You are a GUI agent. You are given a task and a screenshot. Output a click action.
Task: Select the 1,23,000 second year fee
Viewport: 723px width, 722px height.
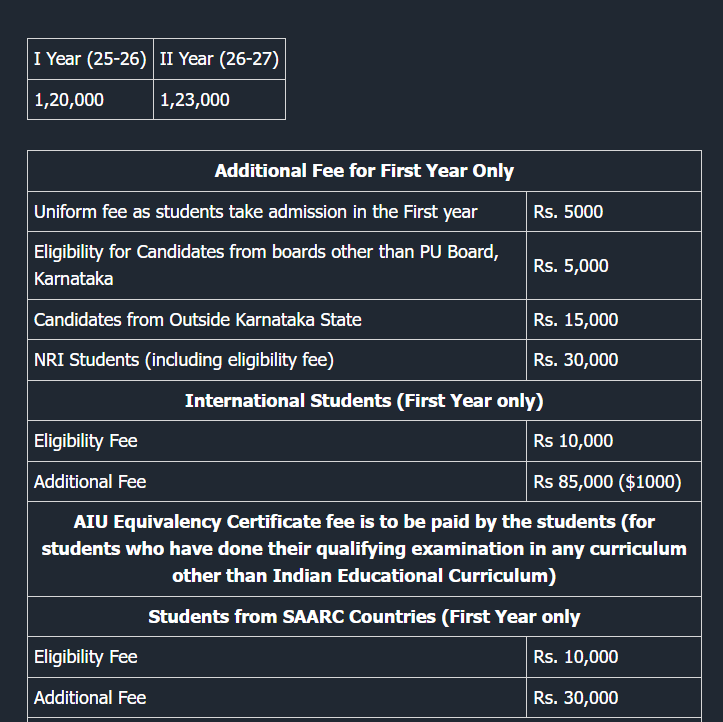click(x=195, y=100)
